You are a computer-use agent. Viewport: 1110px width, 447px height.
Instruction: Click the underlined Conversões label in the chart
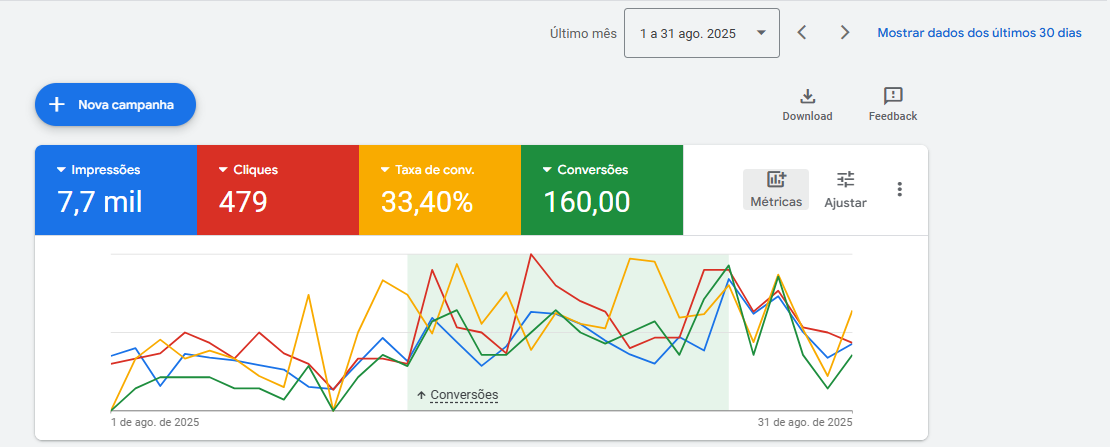coord(464,395)
